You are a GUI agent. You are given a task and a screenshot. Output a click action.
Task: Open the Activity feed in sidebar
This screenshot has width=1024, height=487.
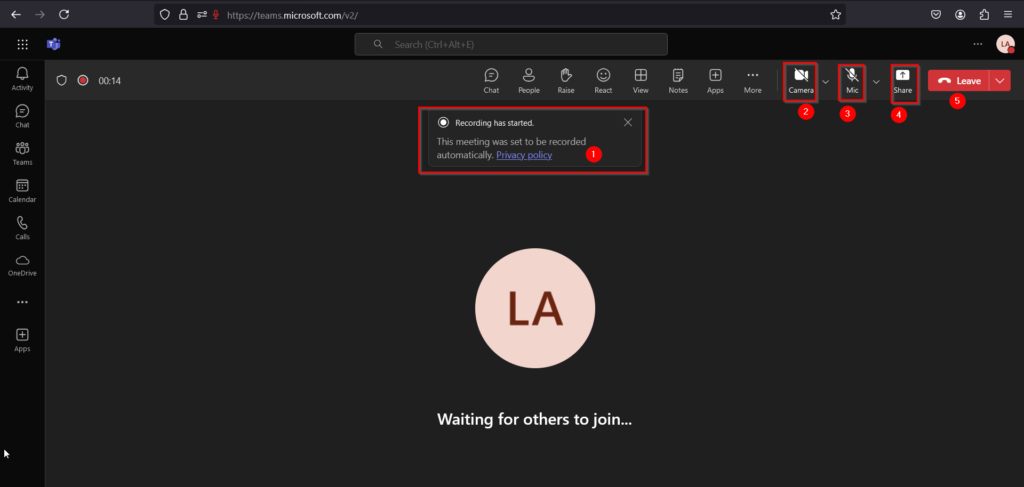22,78
